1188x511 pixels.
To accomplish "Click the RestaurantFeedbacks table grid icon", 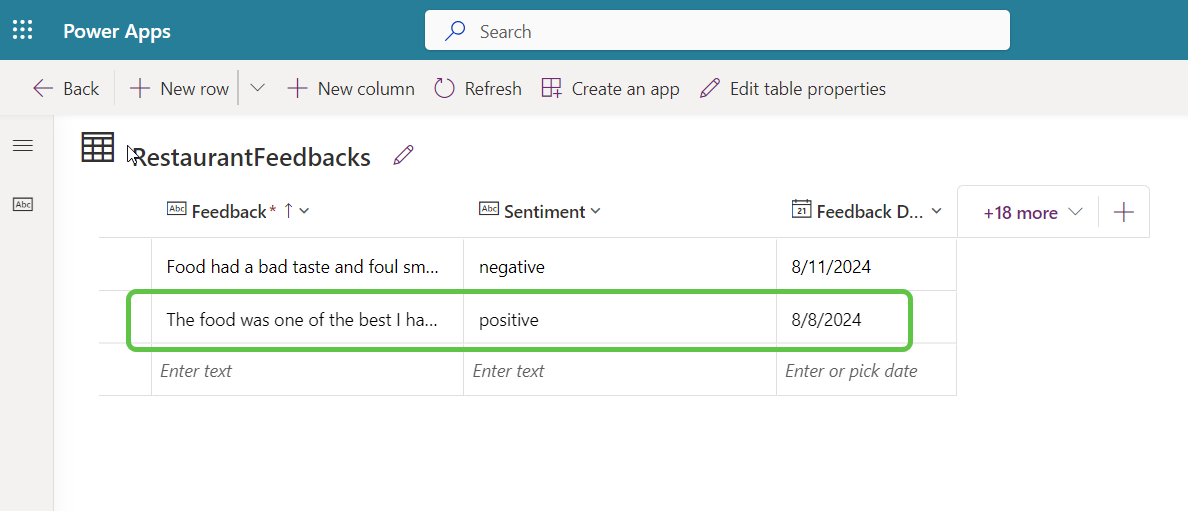I will click(x=98, y=148).
